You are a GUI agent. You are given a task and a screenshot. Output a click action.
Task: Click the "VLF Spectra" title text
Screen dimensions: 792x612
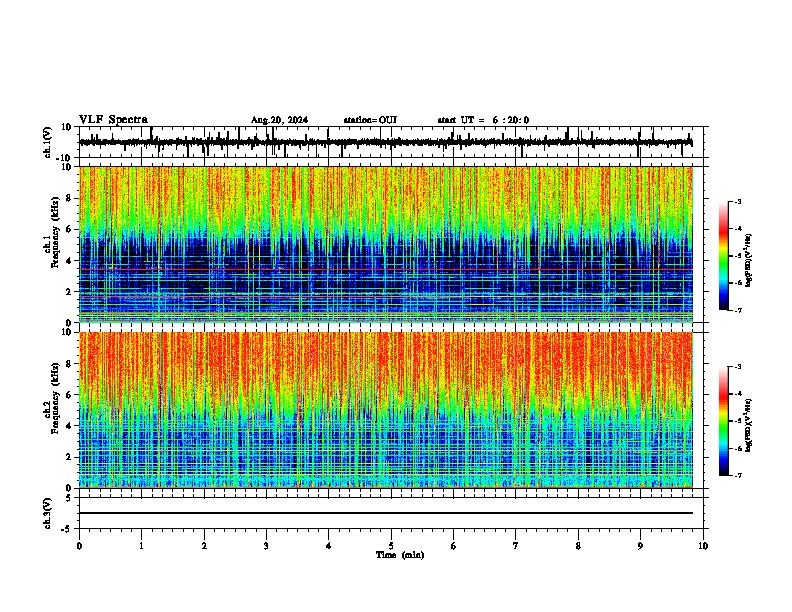click(113, 120)
